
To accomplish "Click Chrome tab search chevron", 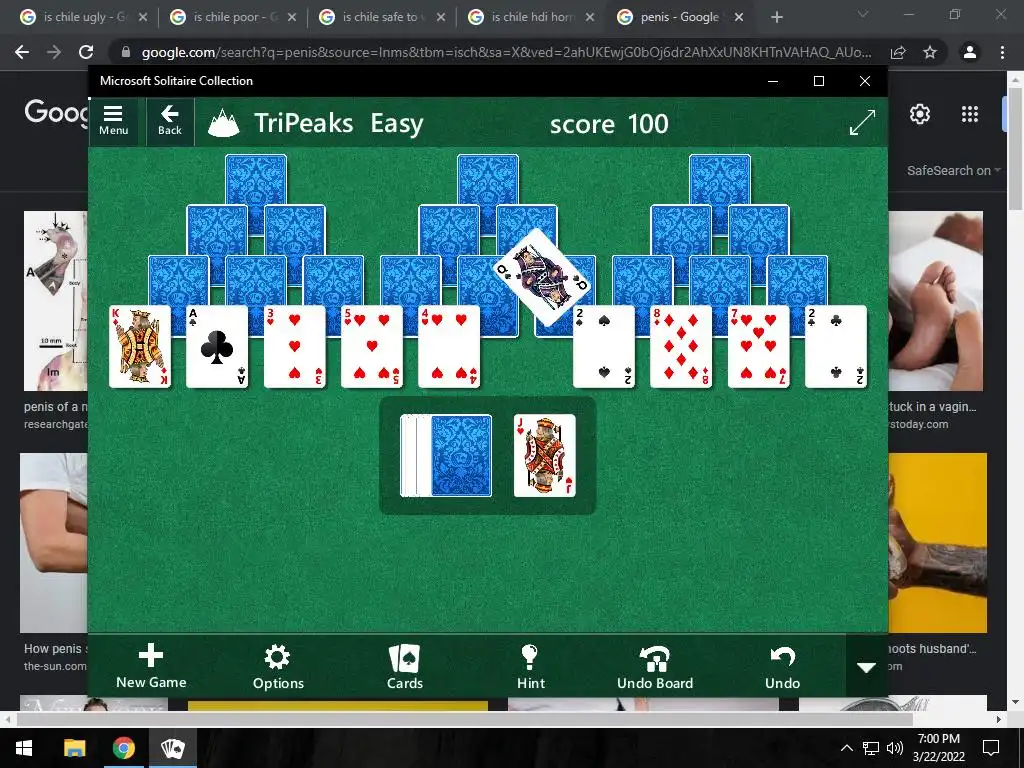I will pos(863,14).
